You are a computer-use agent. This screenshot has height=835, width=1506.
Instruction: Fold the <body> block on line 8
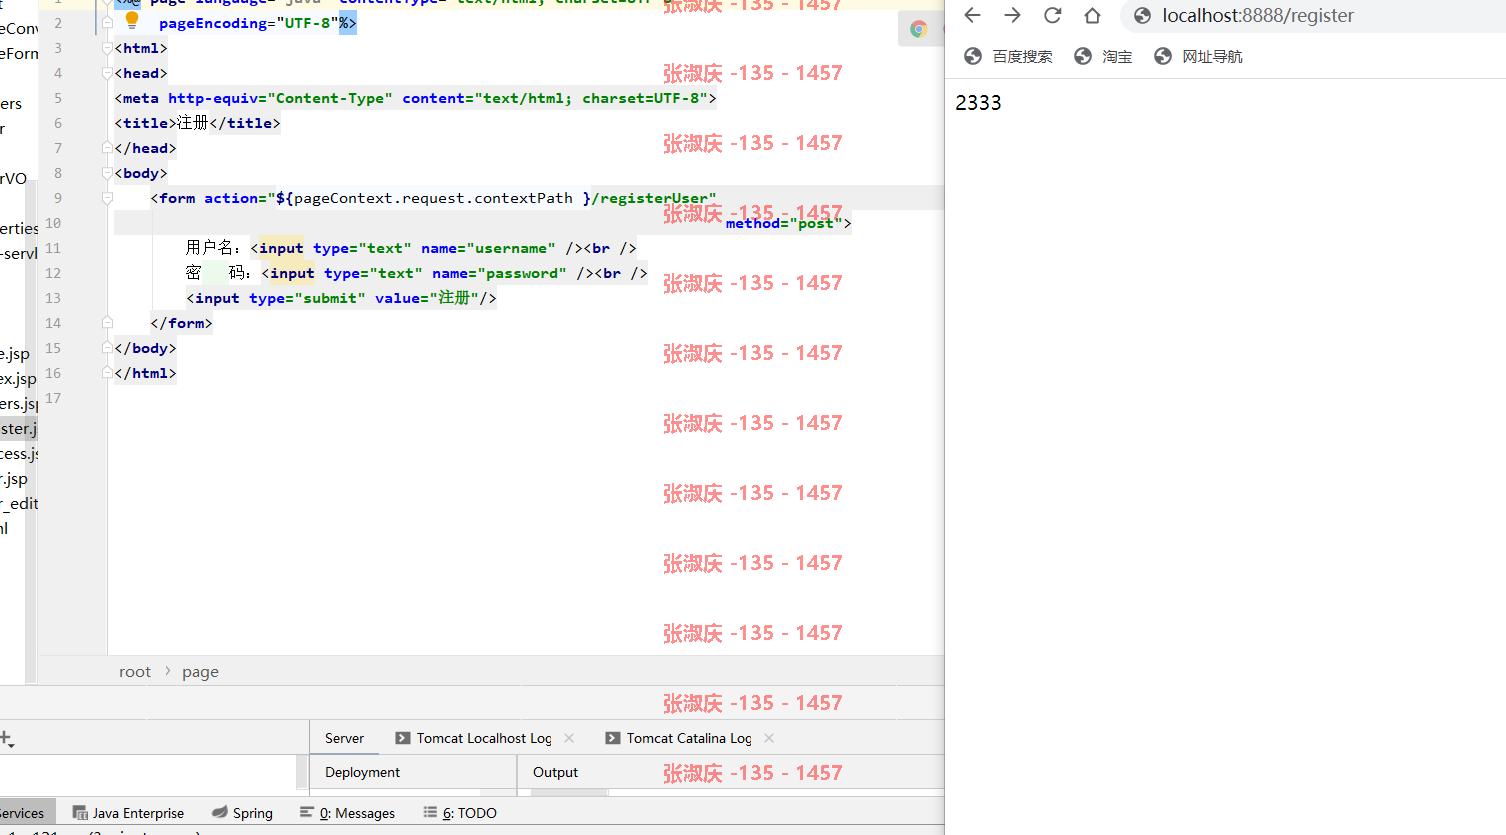point(107,173)
